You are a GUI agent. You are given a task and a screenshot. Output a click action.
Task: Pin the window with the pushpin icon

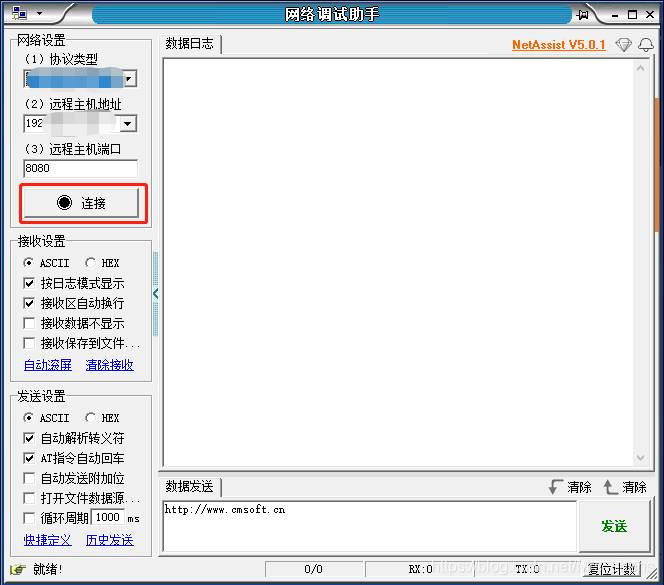tap(583, 15)
